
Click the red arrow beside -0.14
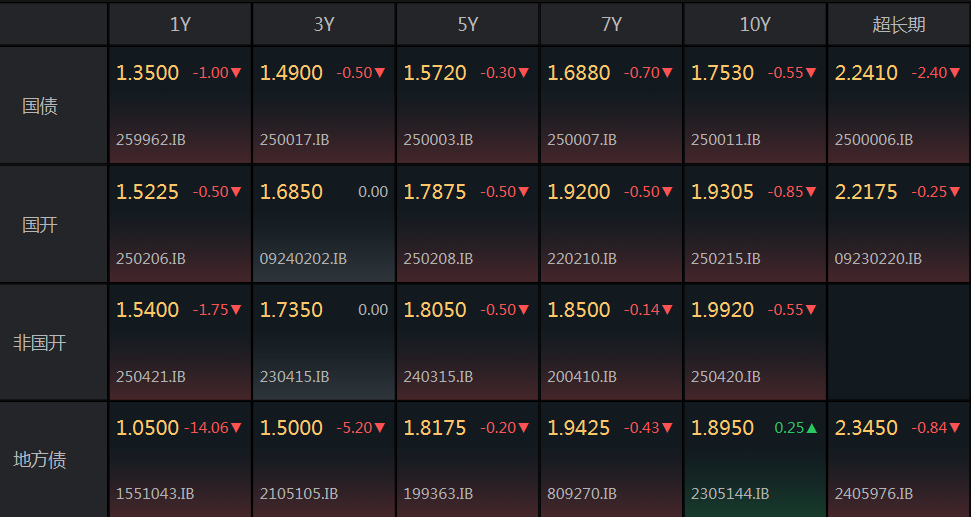pyautogui.click(x=668, y=310)
